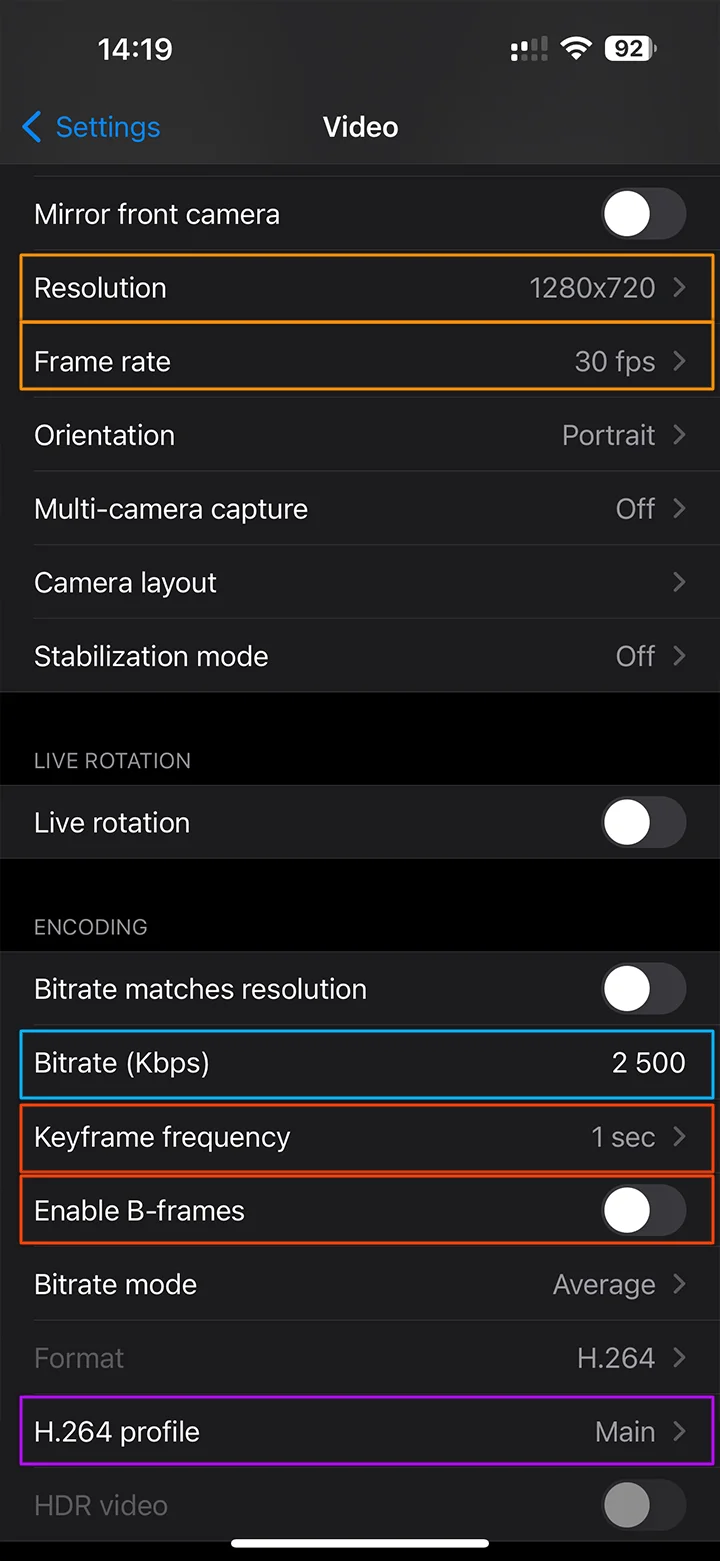Image resolution: width=720 pixels, height=1561 pixels.
Task: Tap the status bar clock
Action: point(135,49)
